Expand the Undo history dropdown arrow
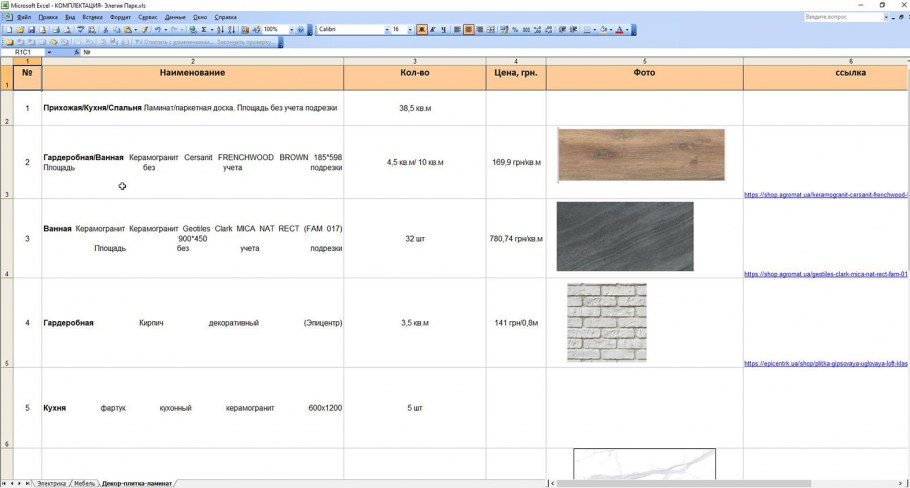Image resolution: width=910 pixels, height=488 pixels. point(165,29)
